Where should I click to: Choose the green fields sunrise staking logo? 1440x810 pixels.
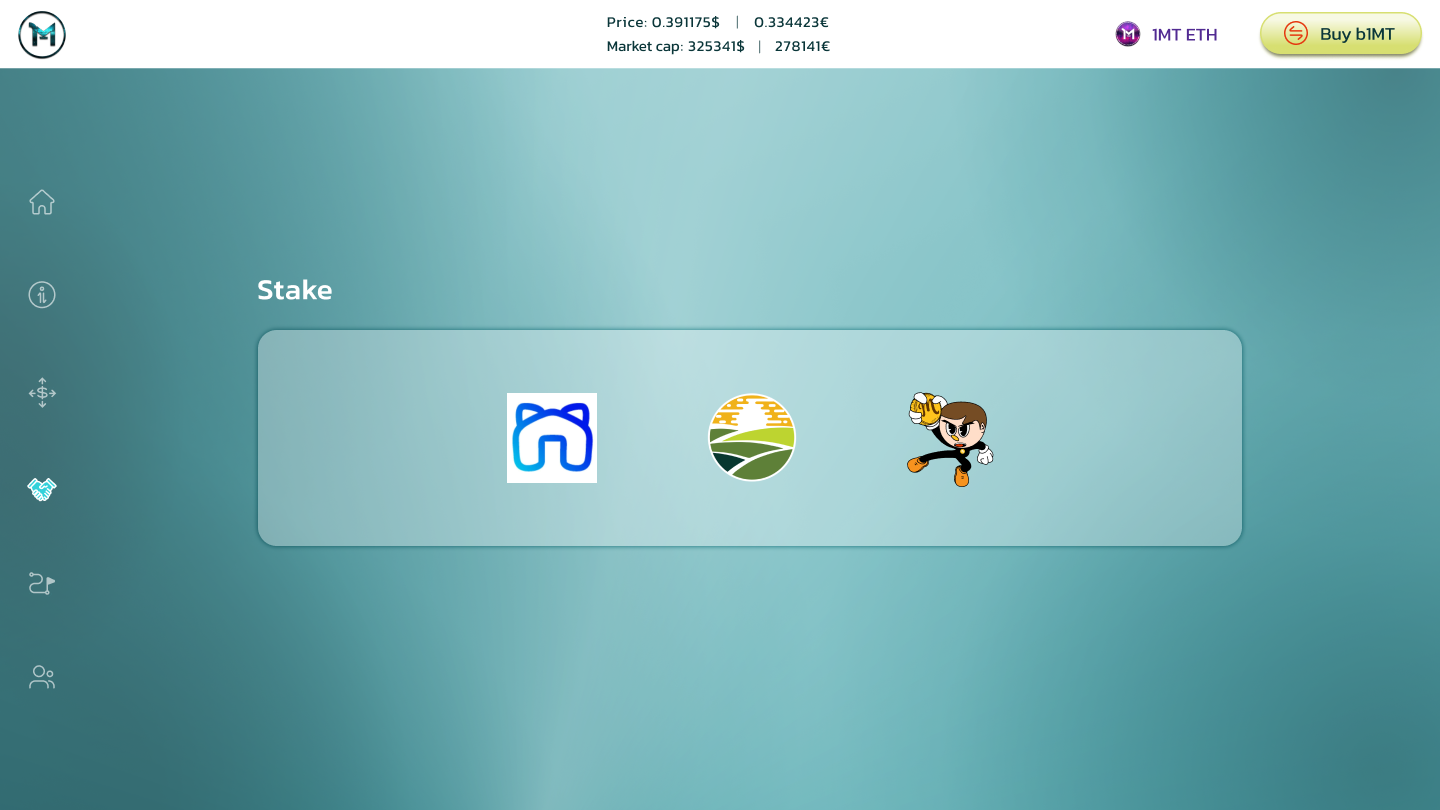[752, 437]
